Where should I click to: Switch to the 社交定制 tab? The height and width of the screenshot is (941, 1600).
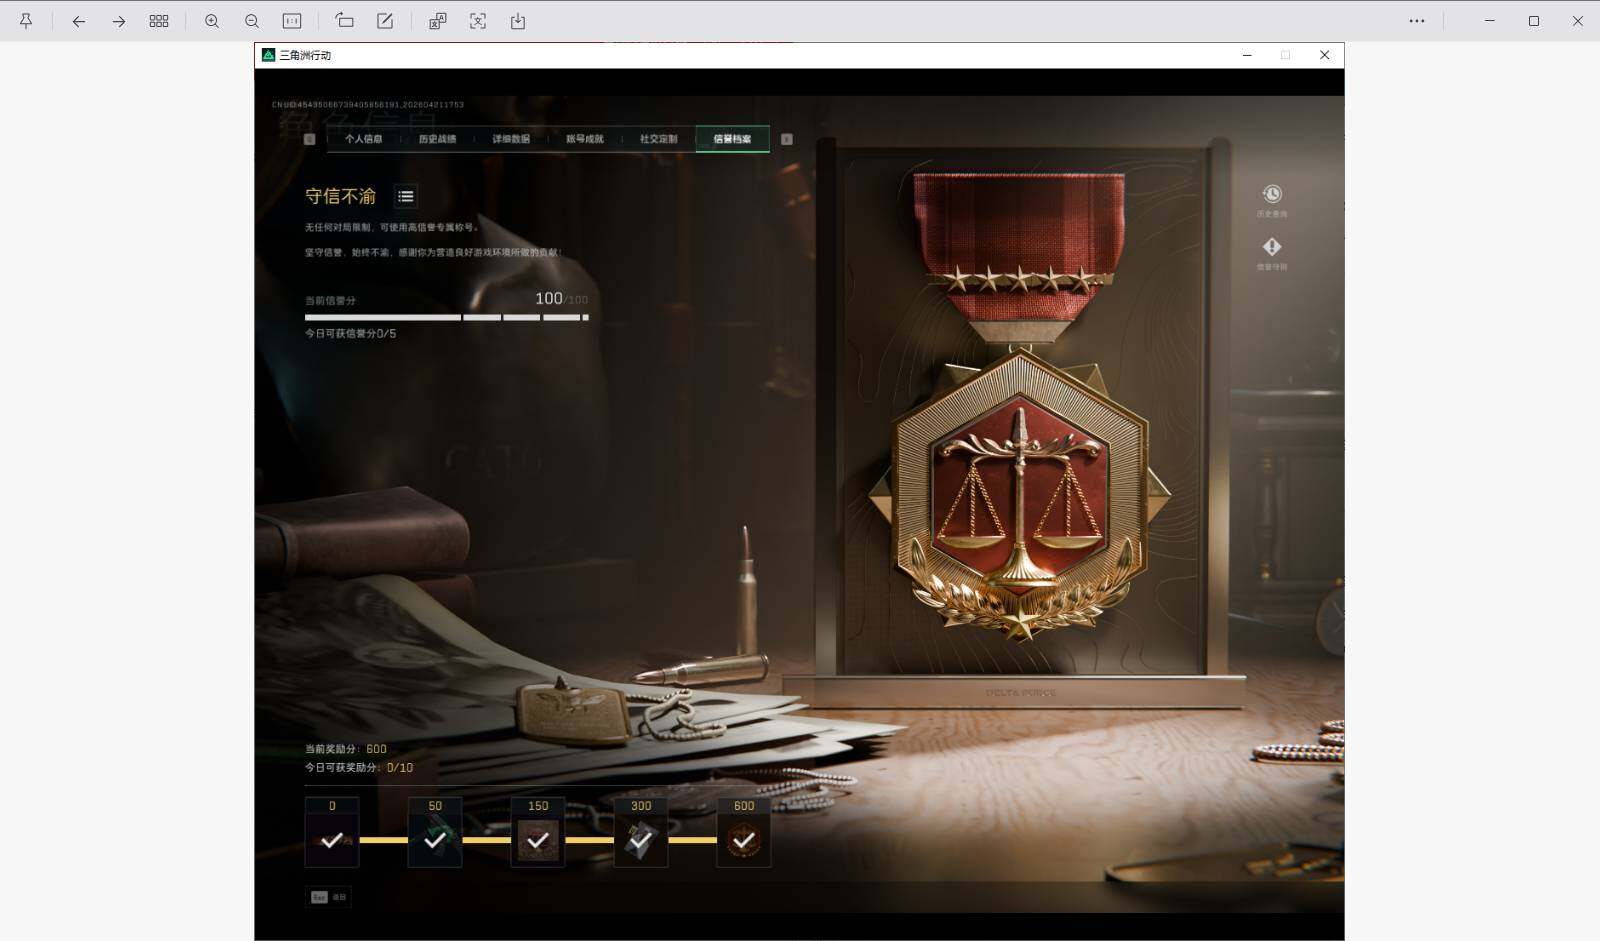click(x=659, y=139)
